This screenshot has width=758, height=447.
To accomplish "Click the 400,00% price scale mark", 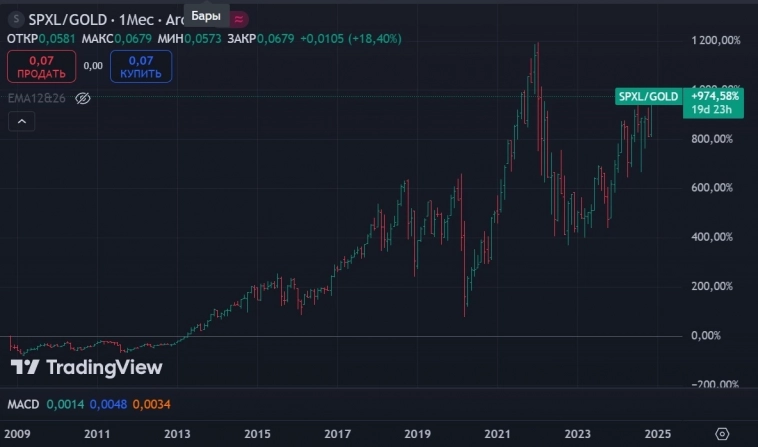I will click(x=712, y=237).
